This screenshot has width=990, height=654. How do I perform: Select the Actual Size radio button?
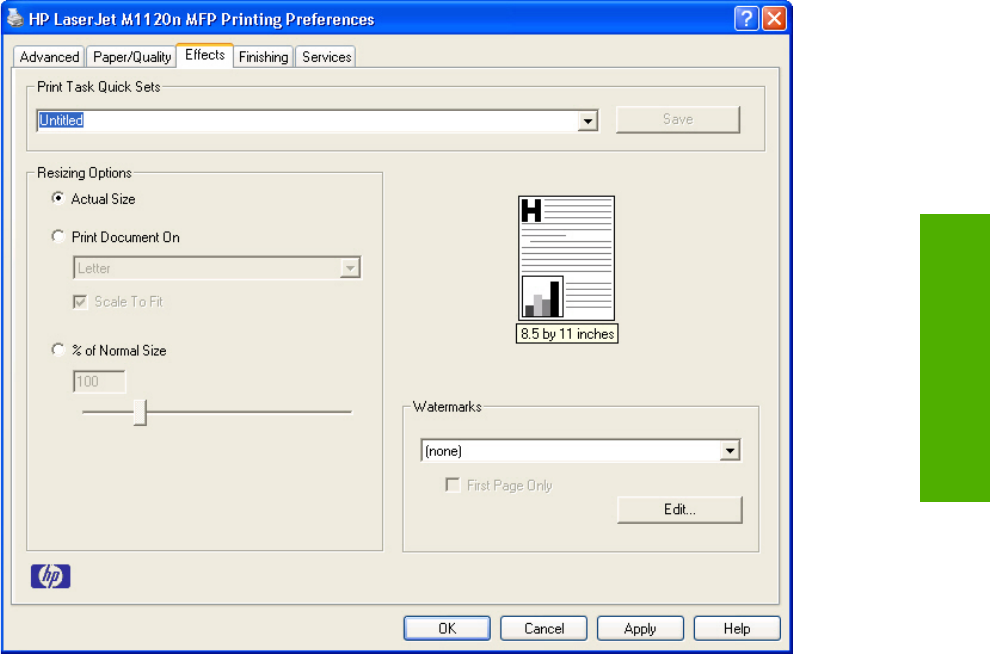pos(58,198)
